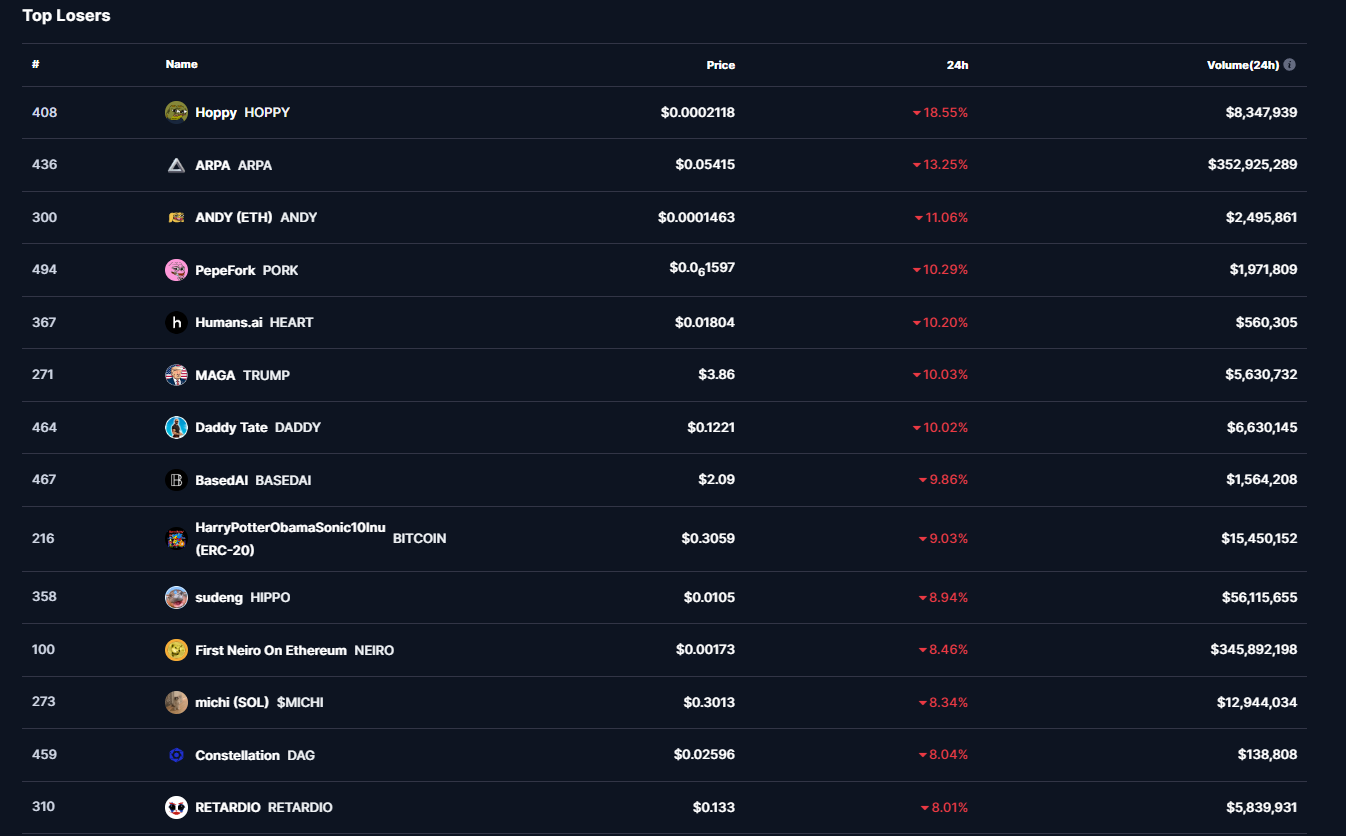This screenshot has height=836, width=1346.
Task: Click the PepeFork pink coin icon
Action: click(176, 270)
